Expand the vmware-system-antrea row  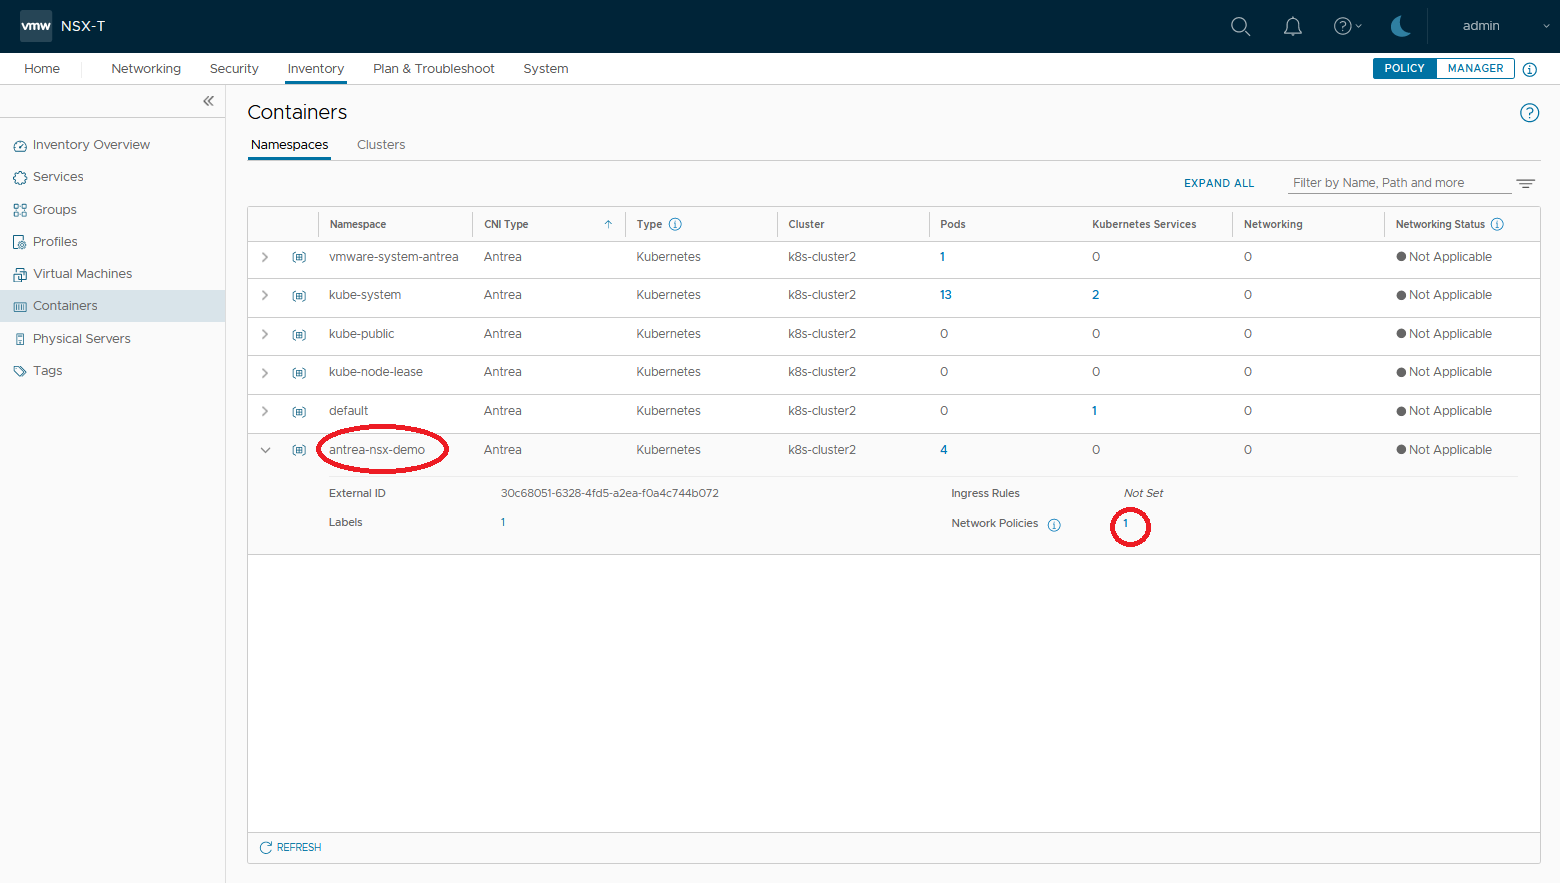click(265, 257)
